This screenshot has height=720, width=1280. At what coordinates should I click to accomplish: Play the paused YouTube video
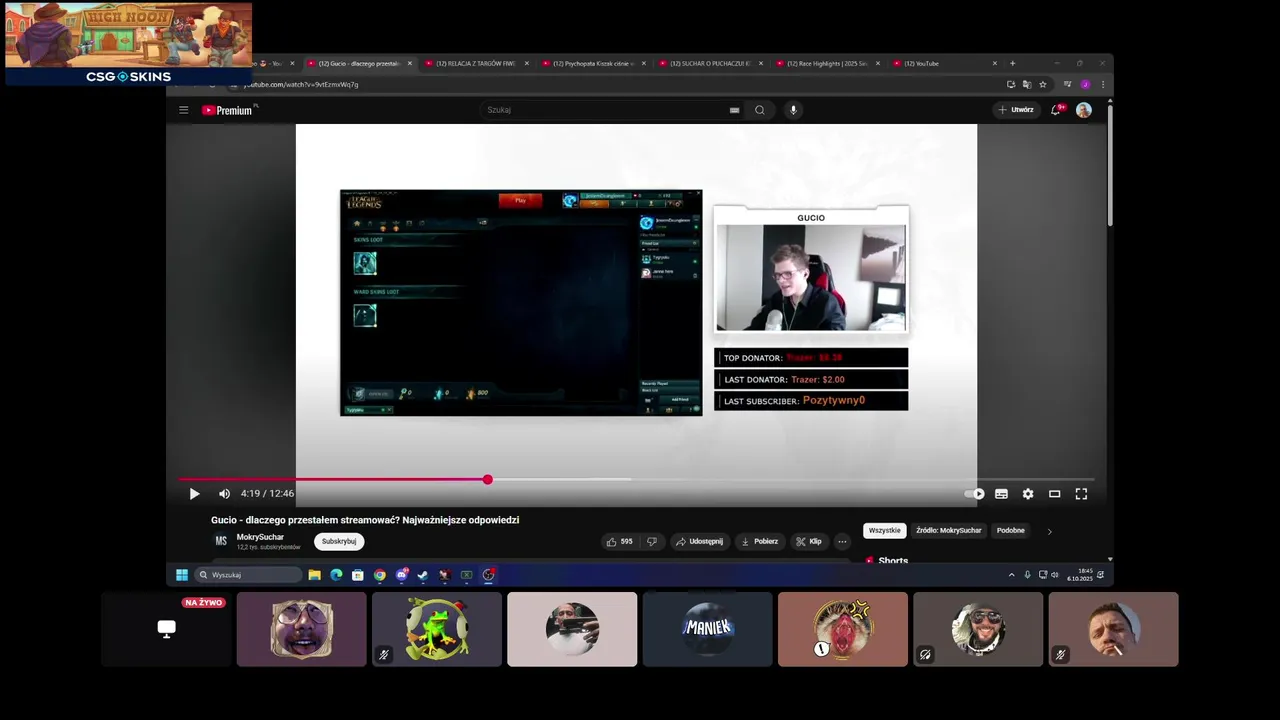[194, 494]
